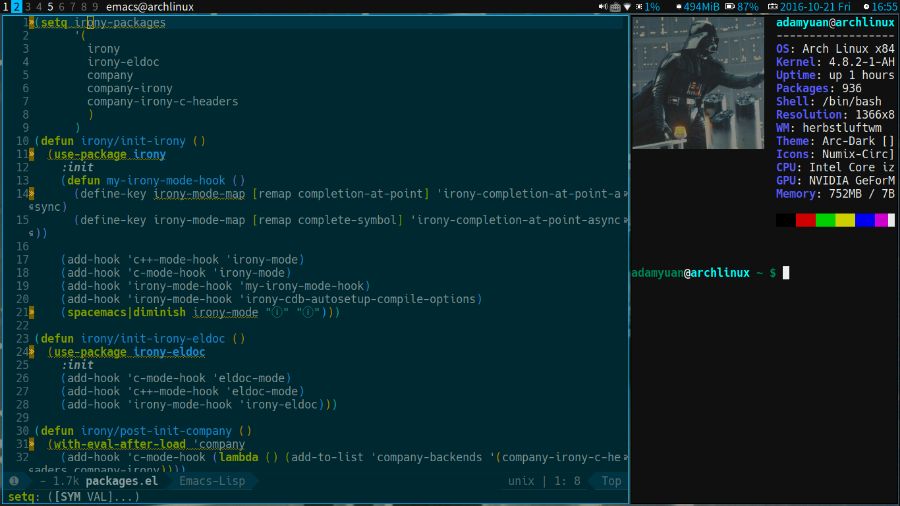
Task: Click the magenta color block in terminal
Action: pos(881,220)
